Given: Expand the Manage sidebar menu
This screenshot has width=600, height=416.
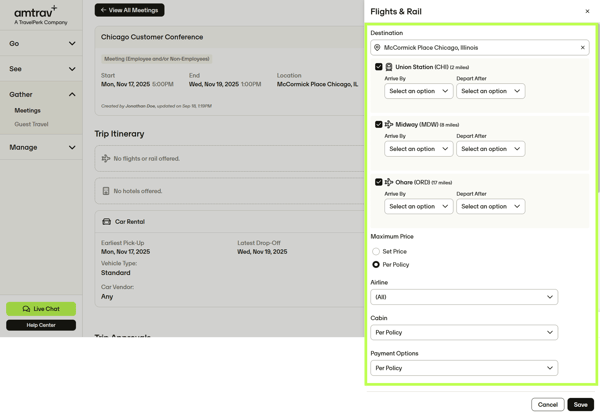Looking at the screenshot, I should click(42, 147).
